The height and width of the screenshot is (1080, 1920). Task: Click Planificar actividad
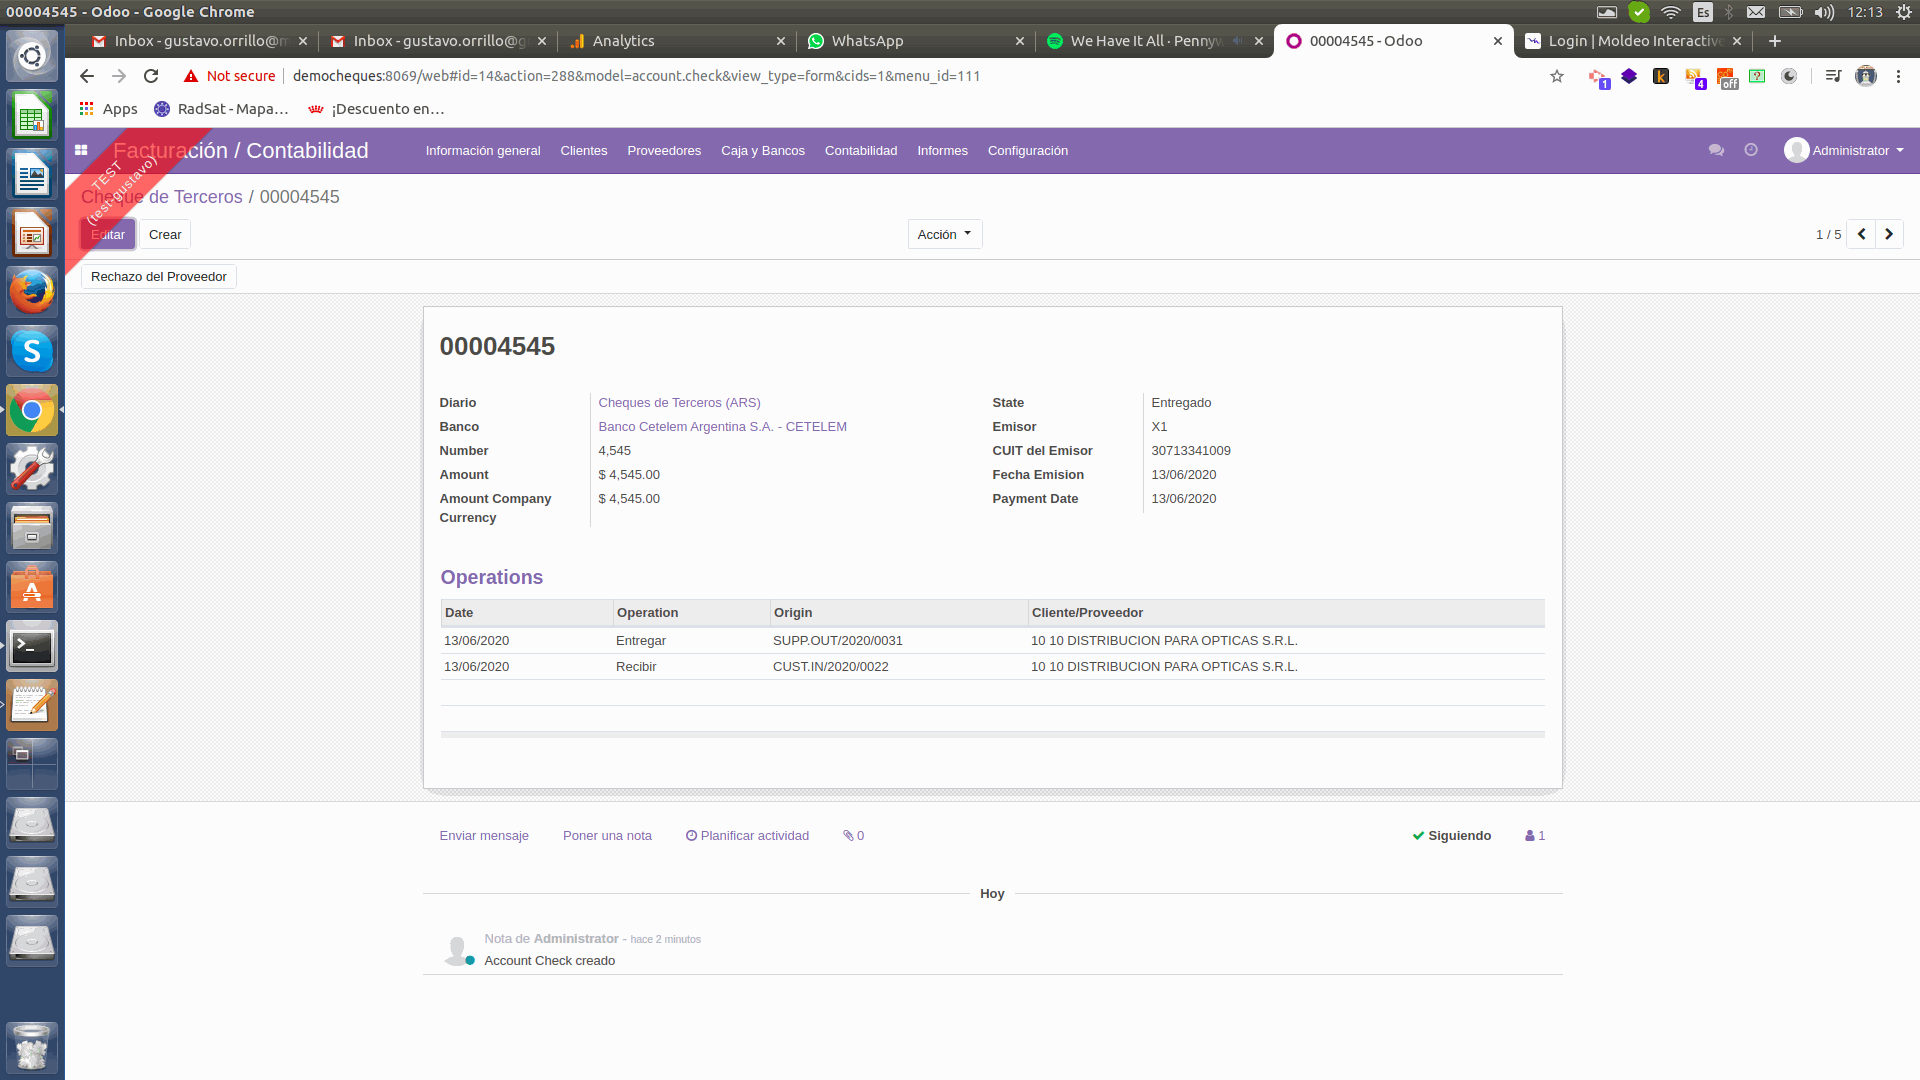pyautogui.click(x=747, y=836)
